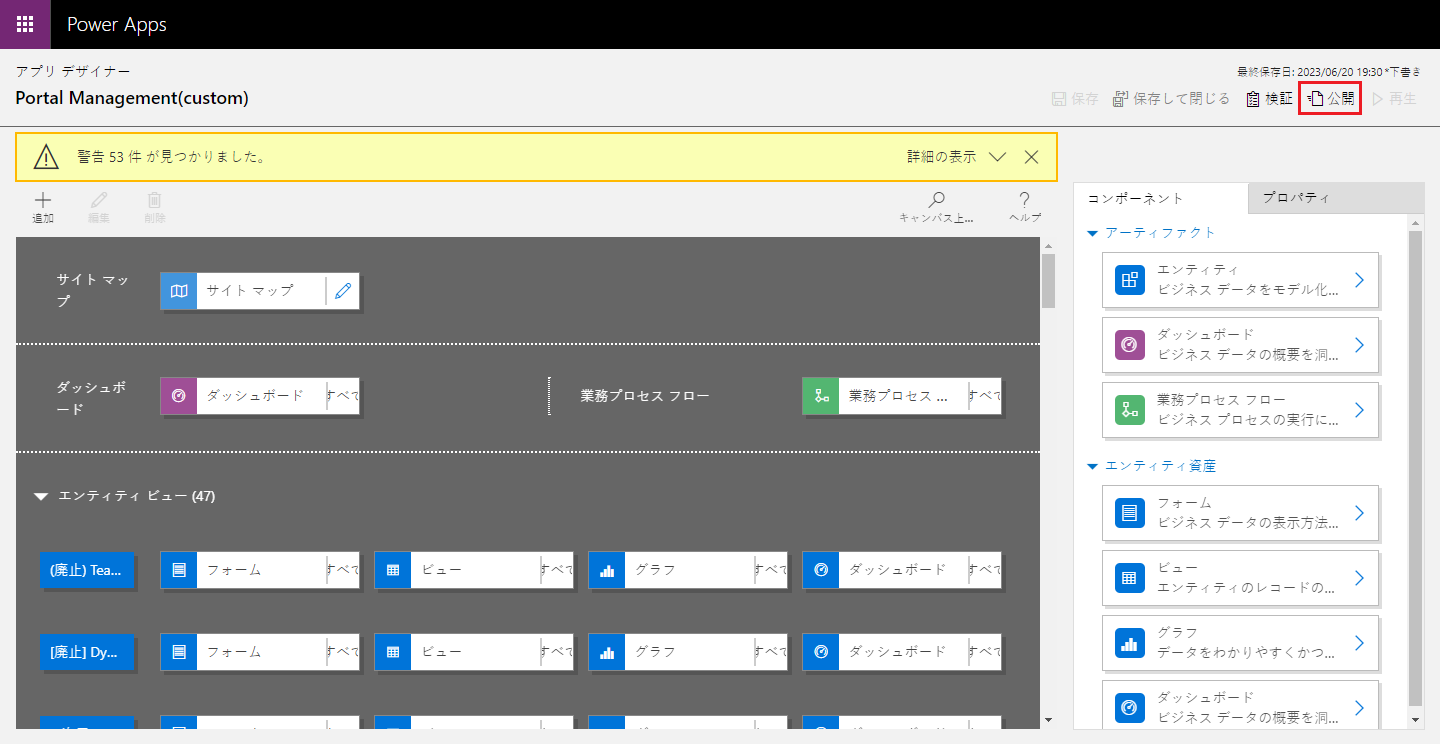
Task: Open フォーム component chevron
Action: coord(1359,513)
